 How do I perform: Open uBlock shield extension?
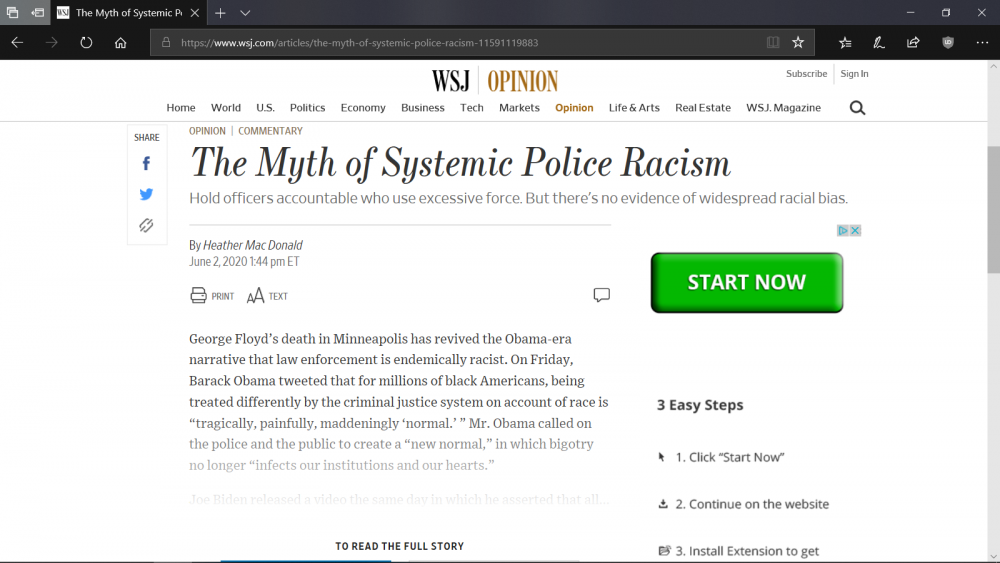click(x=948, y=43)
